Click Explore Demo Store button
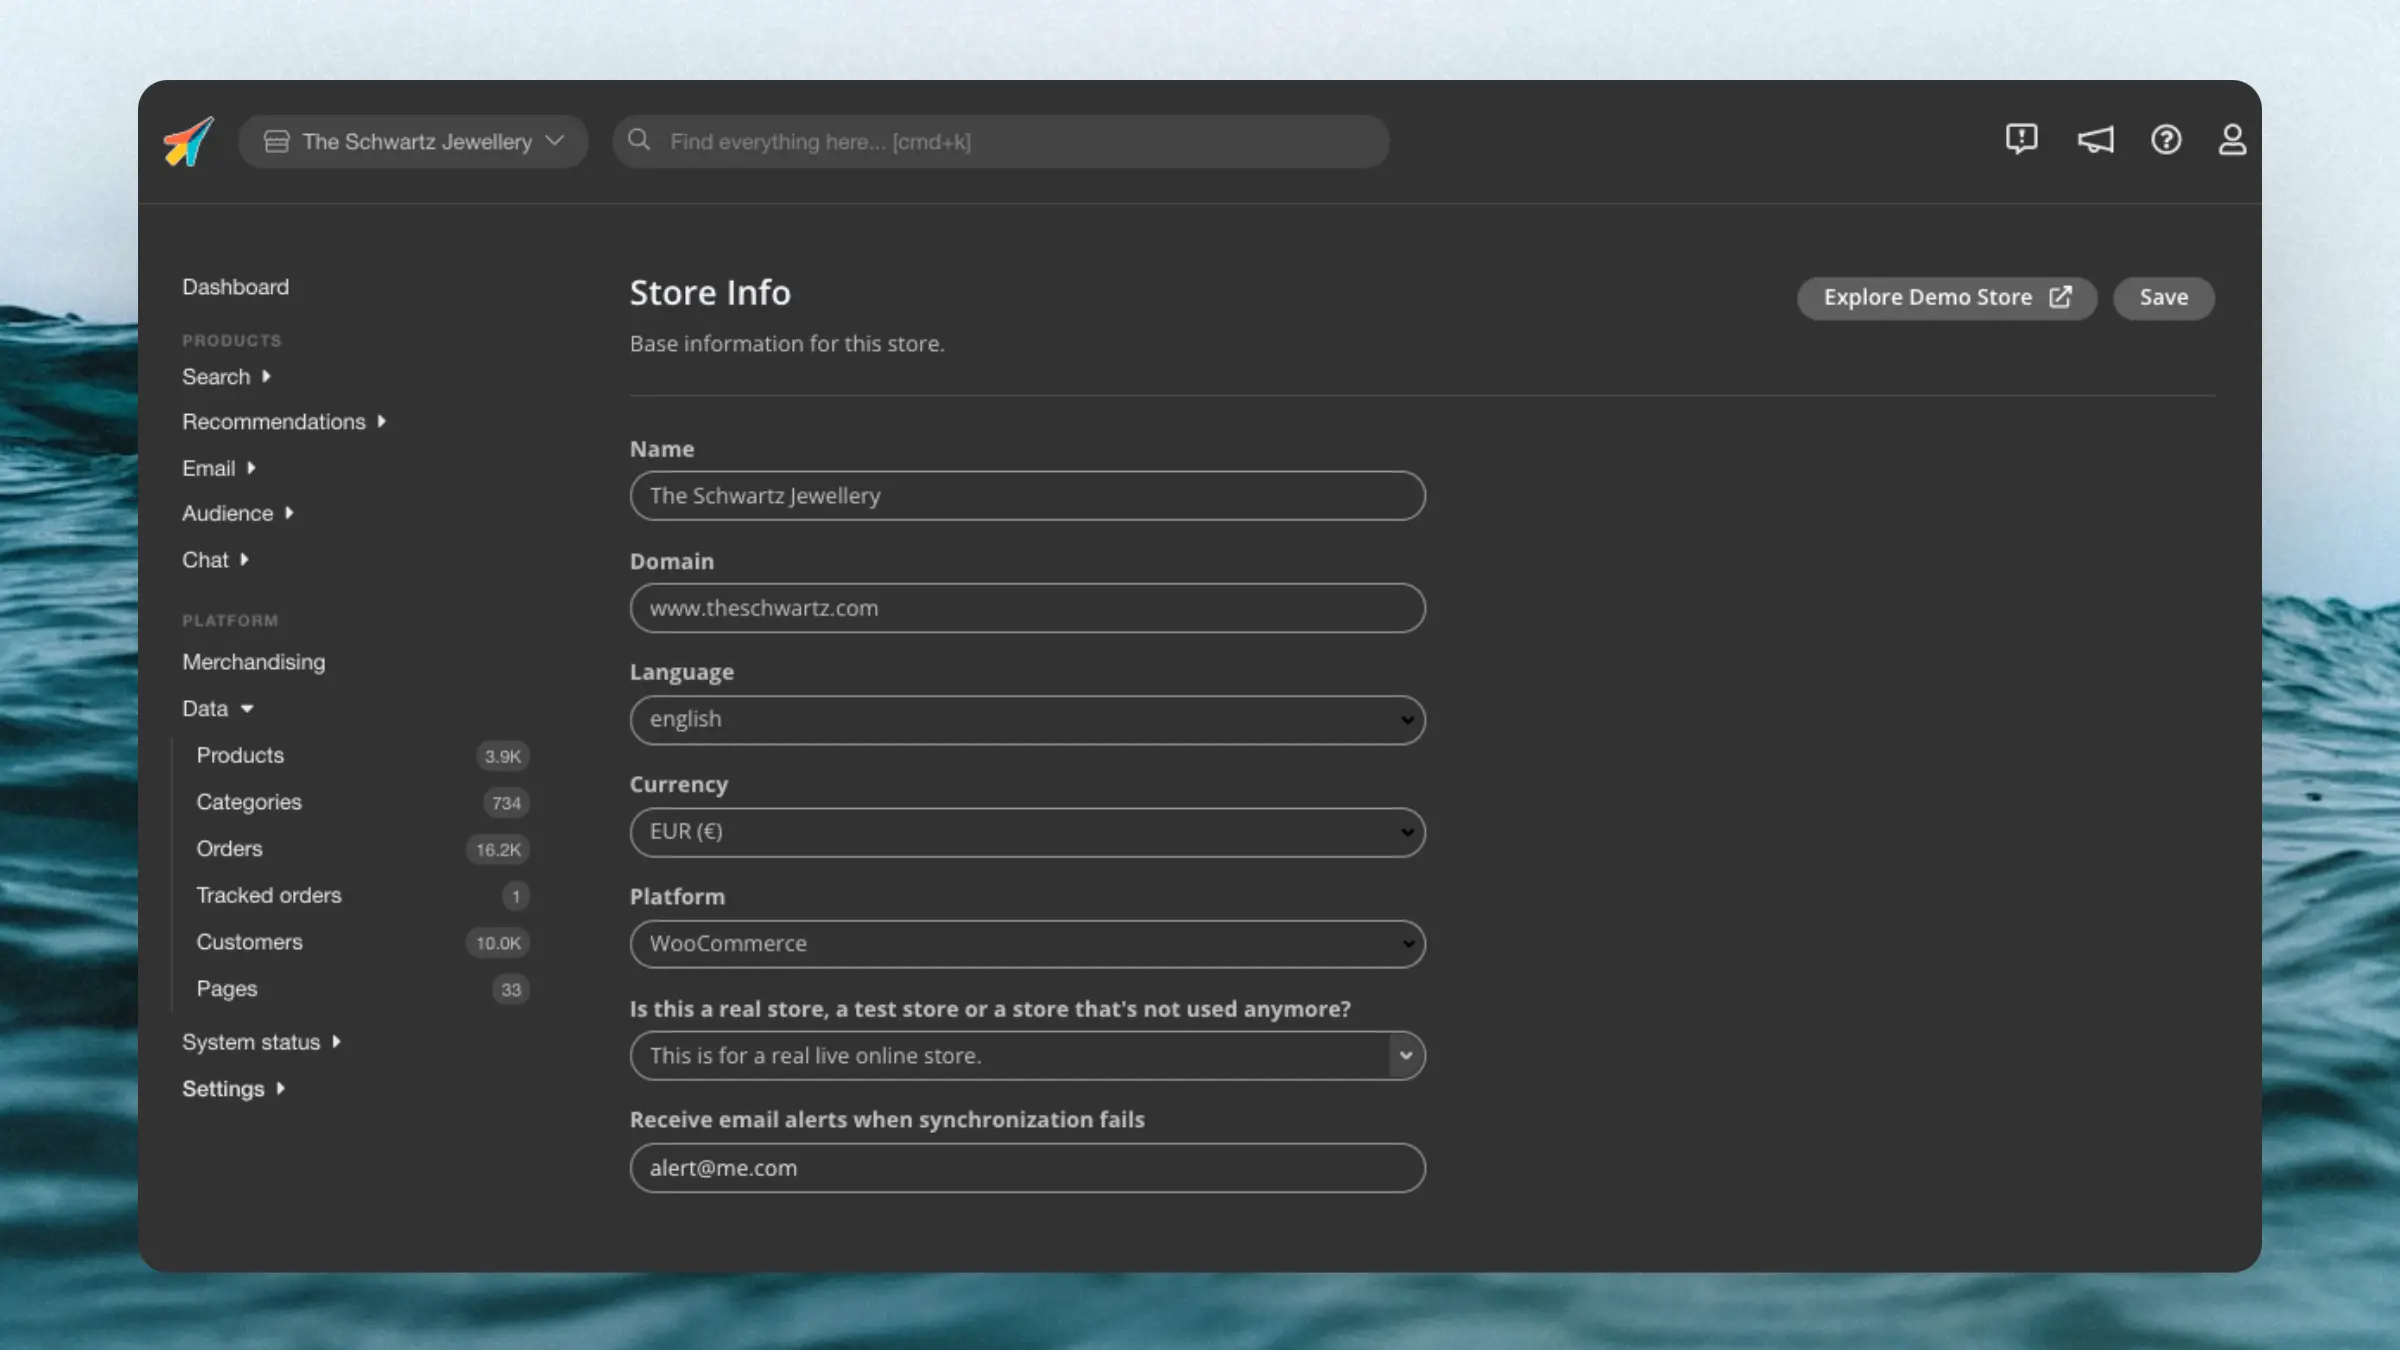The width and height of the screenshot is (2400, 1350). tap(1946, 298)
